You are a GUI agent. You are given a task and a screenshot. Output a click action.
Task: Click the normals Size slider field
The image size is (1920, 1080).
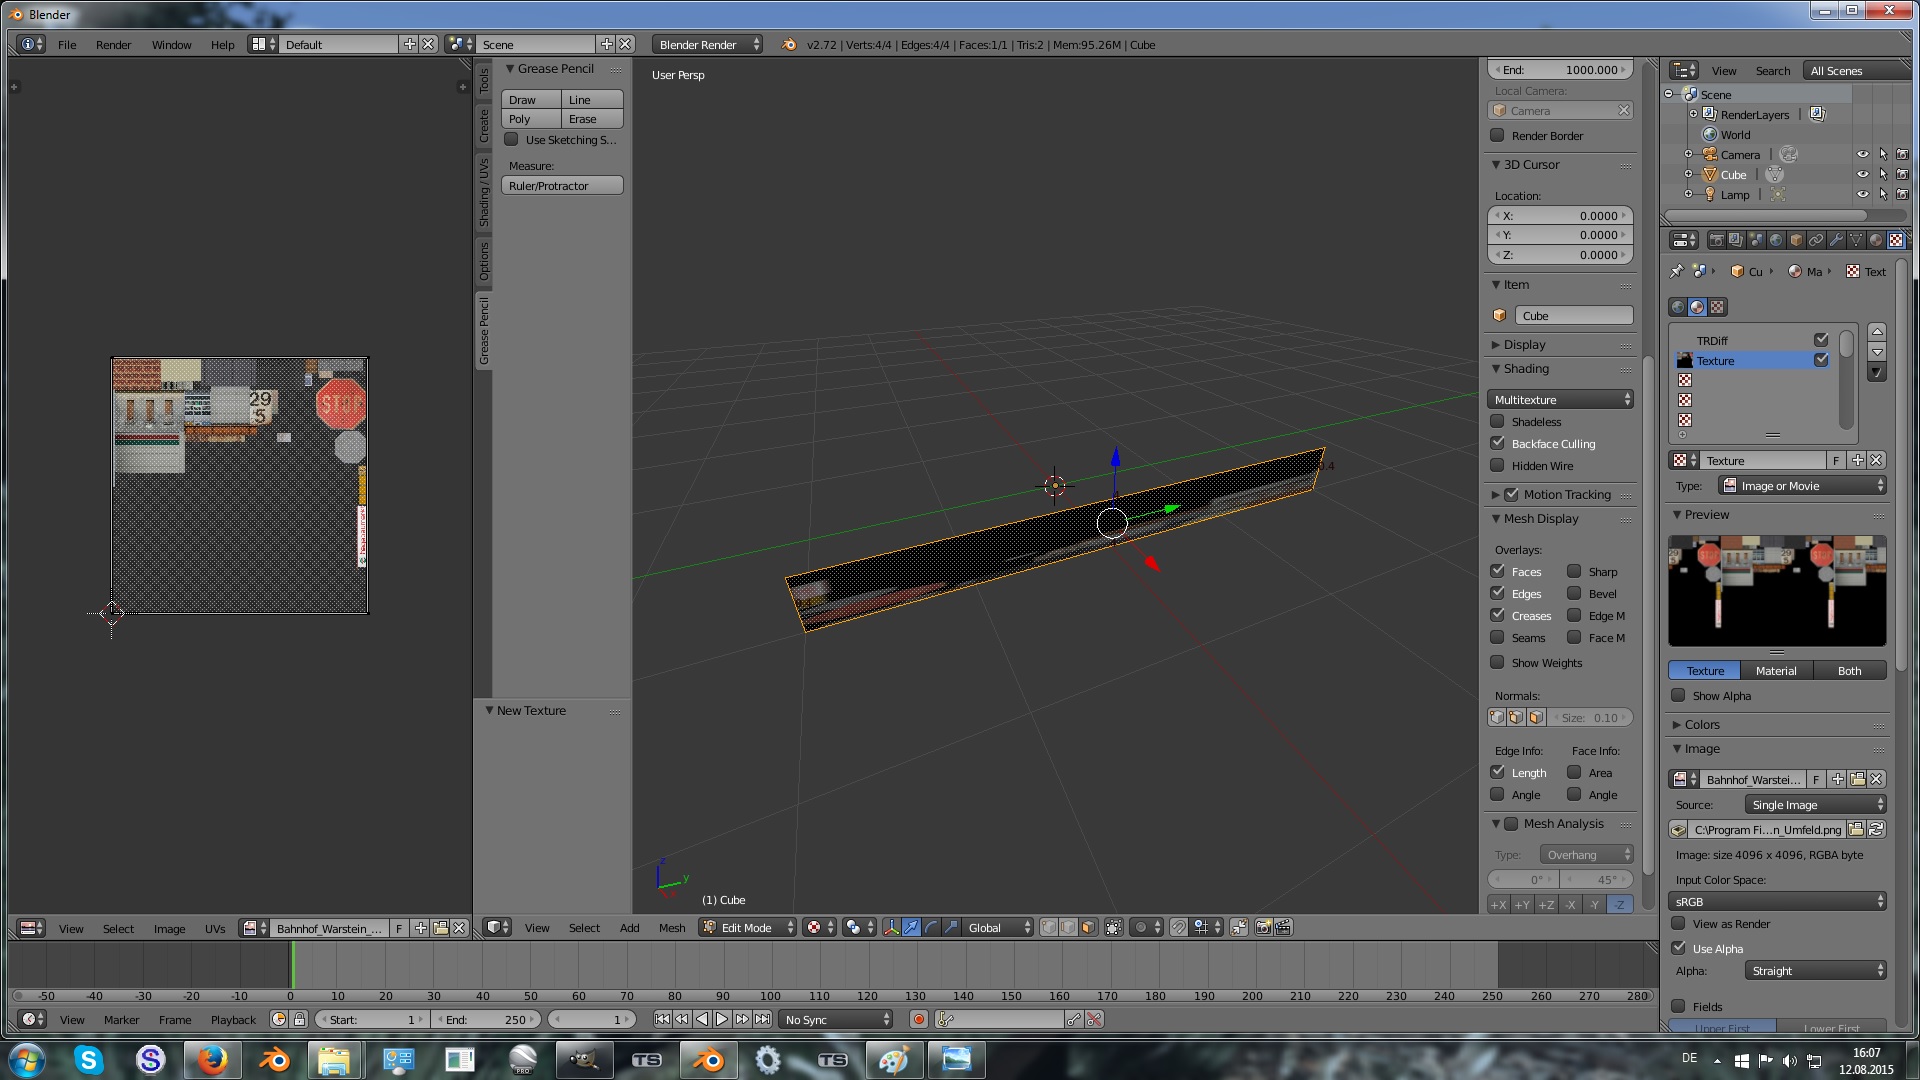(1590, 717)
